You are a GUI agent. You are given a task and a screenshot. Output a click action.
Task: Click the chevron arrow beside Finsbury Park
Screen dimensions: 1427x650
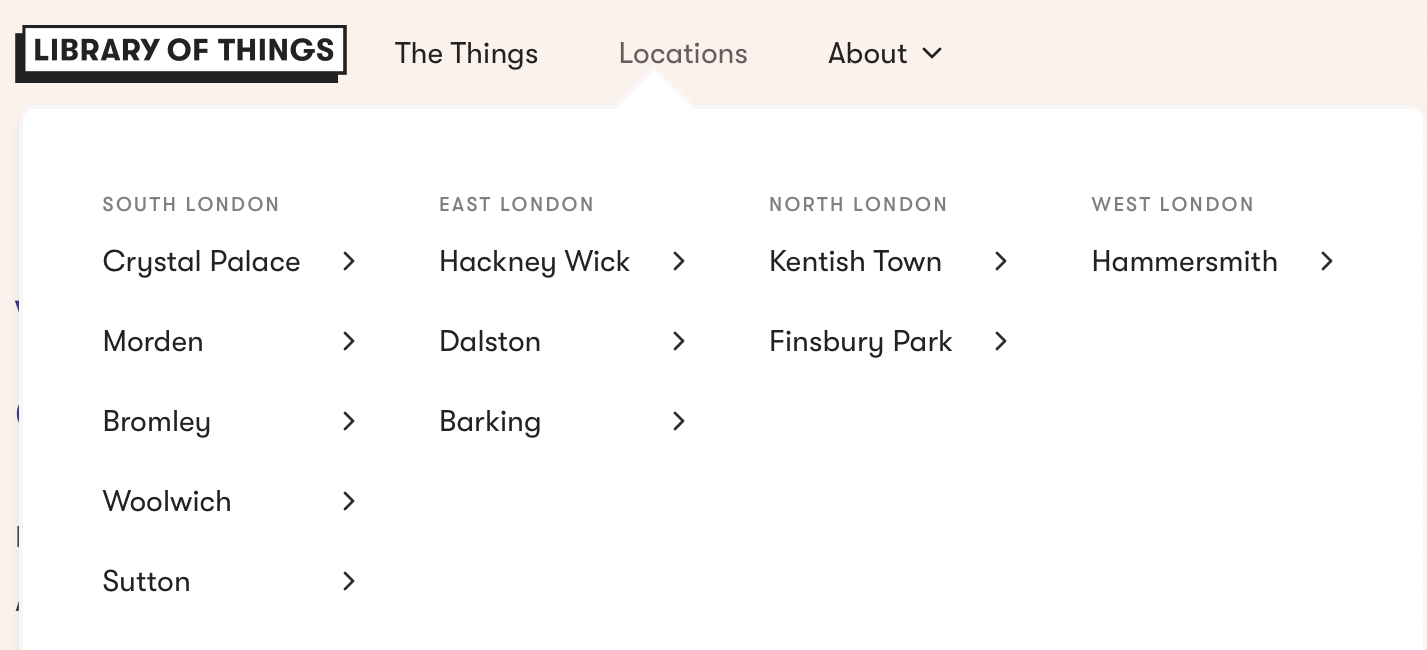tap(1001, 341)
